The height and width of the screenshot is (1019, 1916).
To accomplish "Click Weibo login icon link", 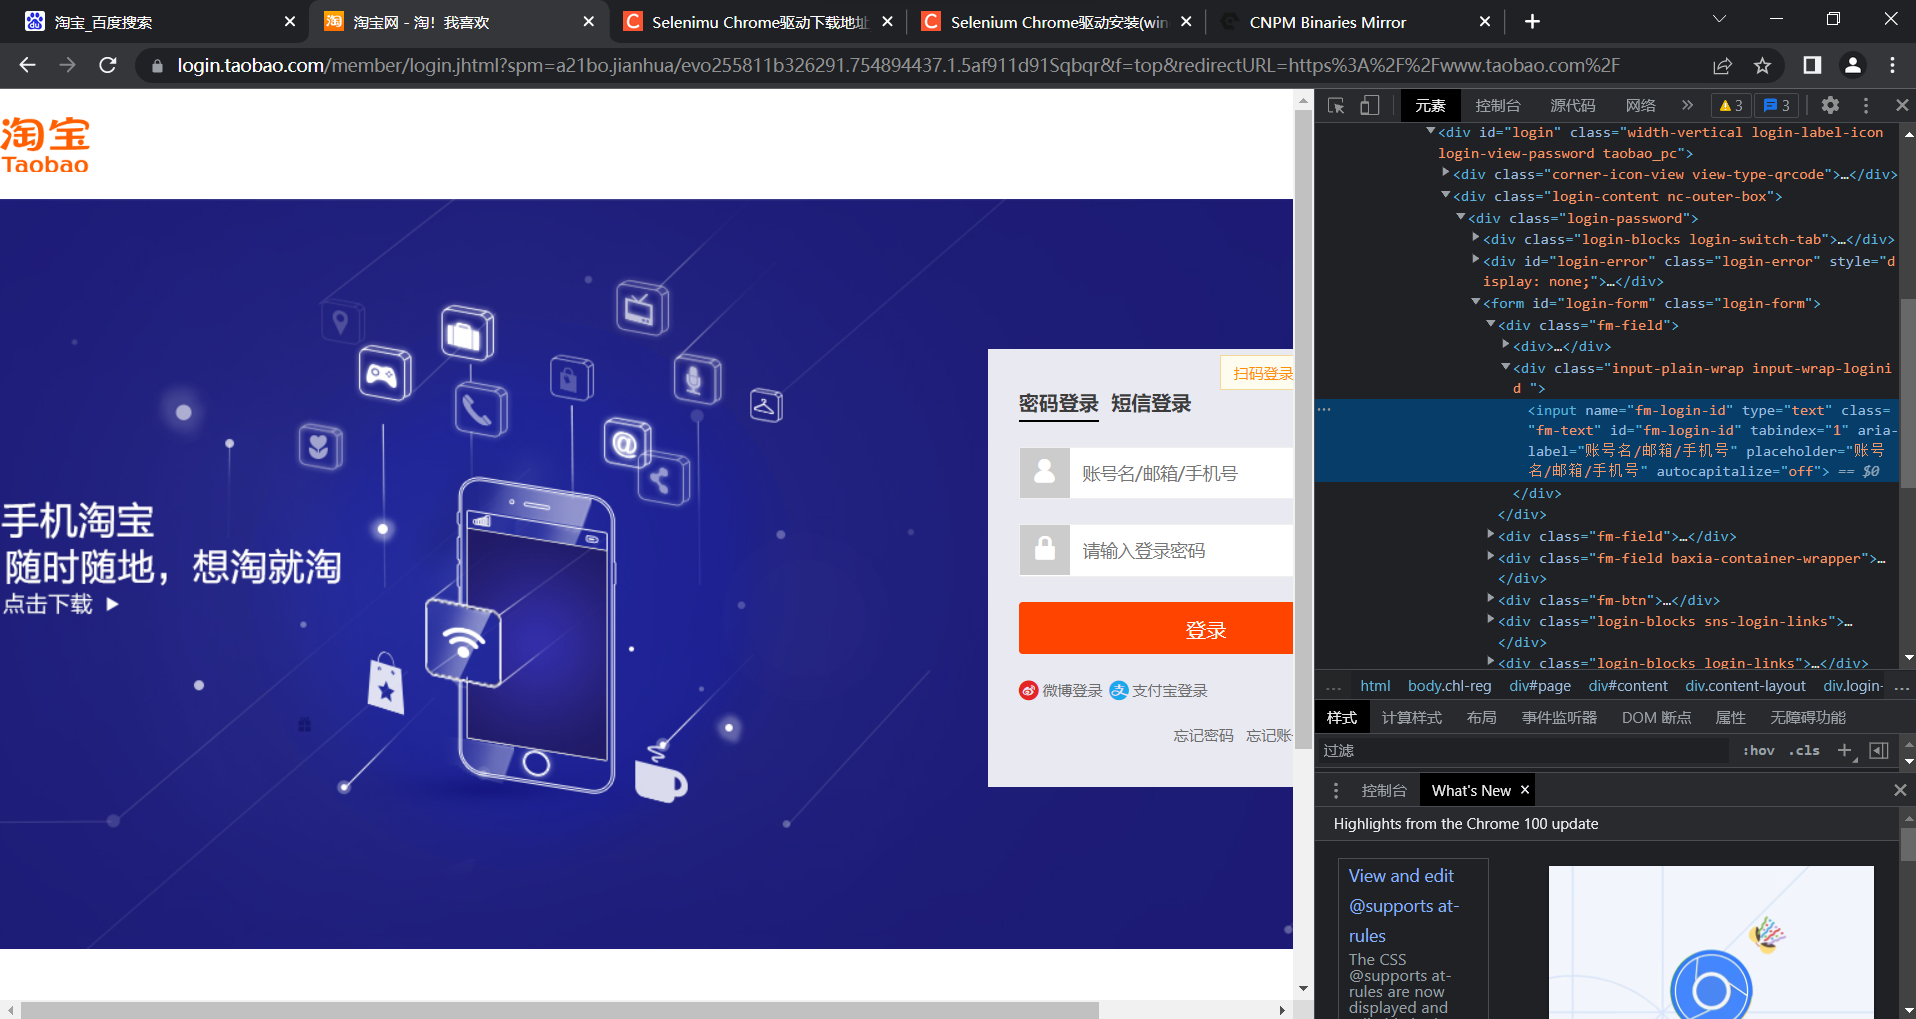I will pyautogui.click(x=1060, y=691).
